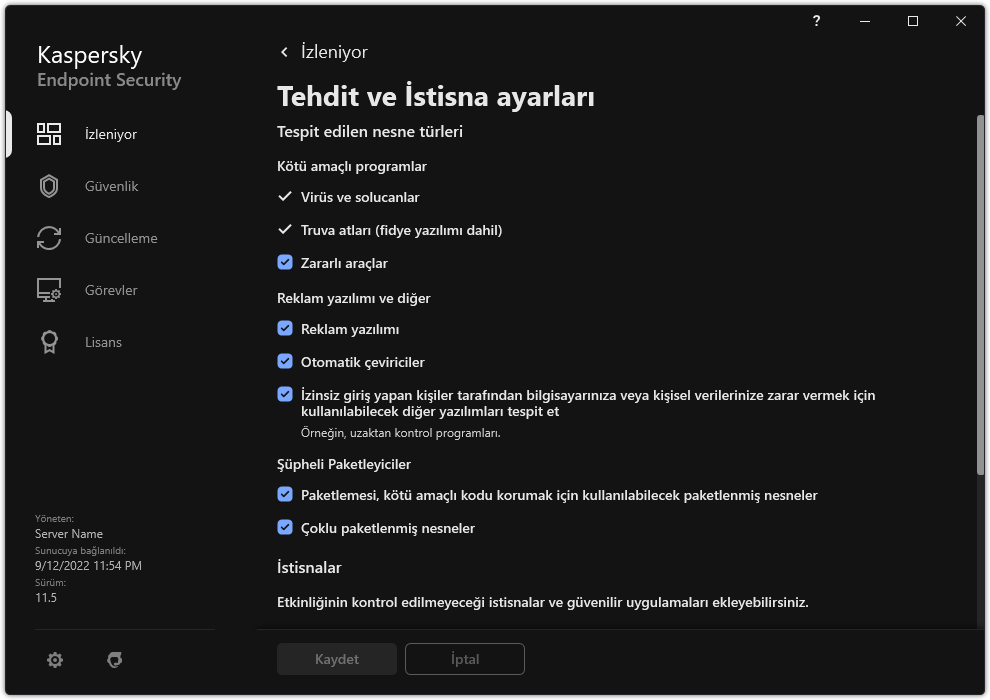The image size is (990, 700).
Task: Uncheck the Paketlemesi packed objects checkbox
Action: coord(285,495)
